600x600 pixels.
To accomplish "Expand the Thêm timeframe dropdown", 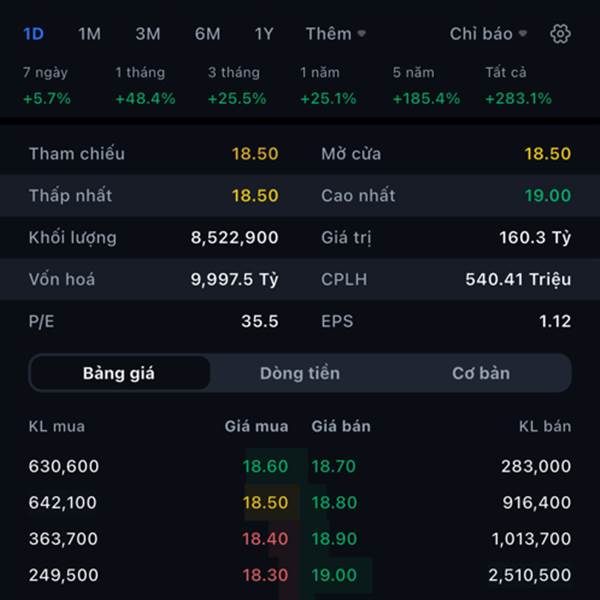I will tap(336, 34).
